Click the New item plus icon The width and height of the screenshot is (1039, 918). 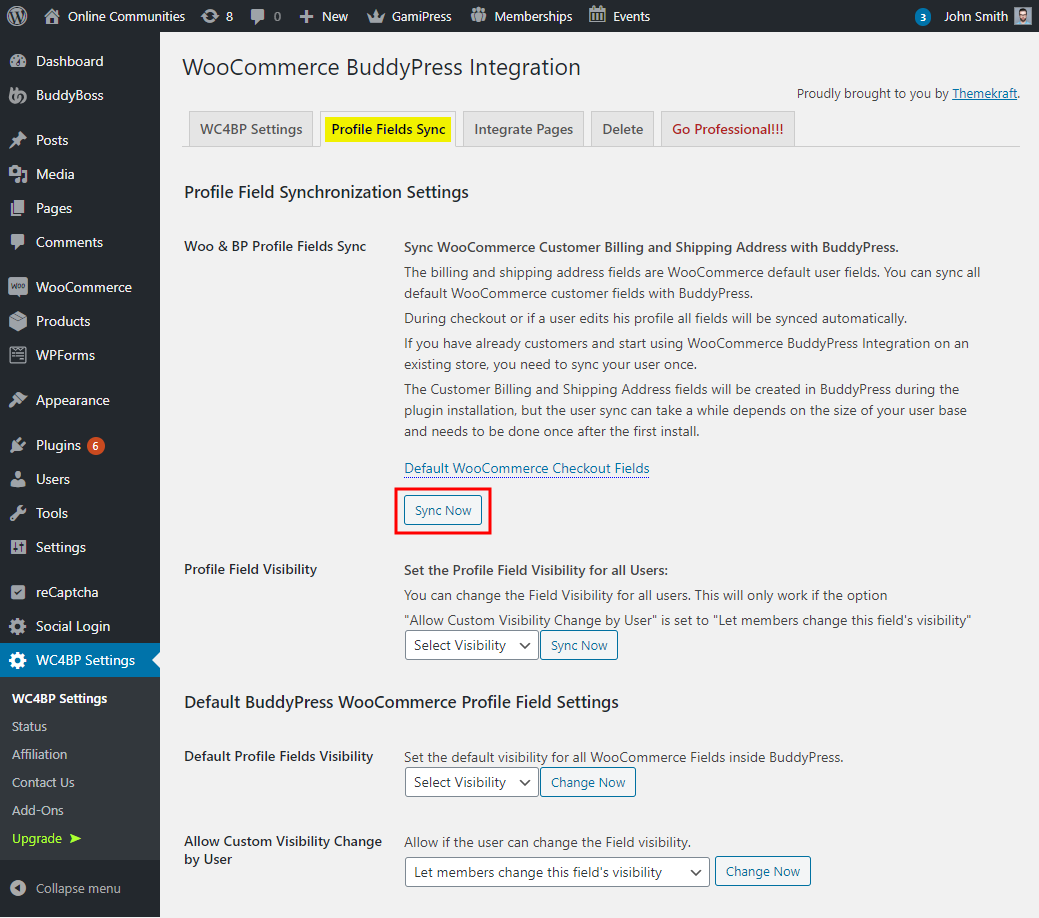(305, 15)
